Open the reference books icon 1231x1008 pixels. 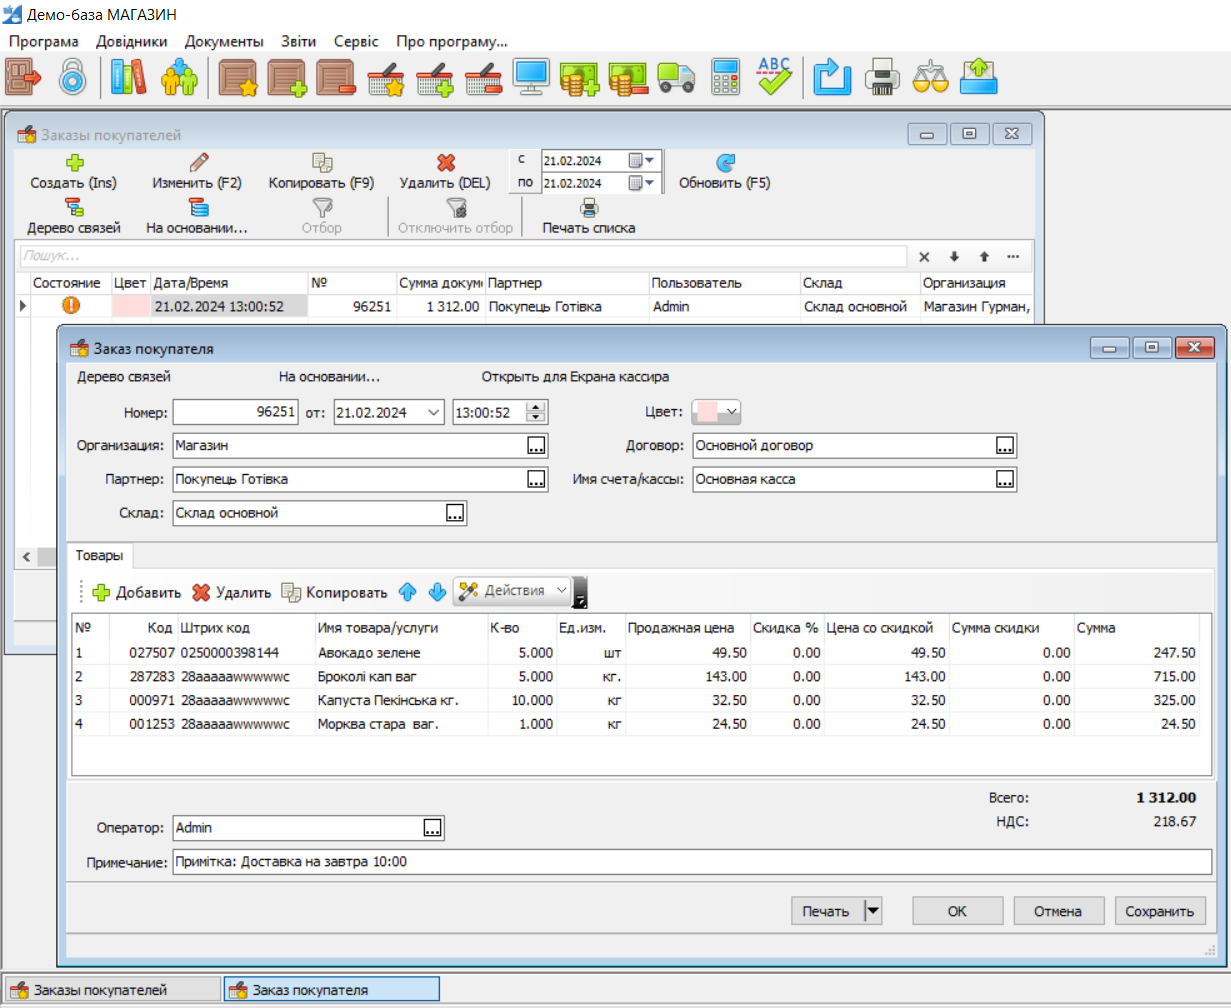(129, 76)
